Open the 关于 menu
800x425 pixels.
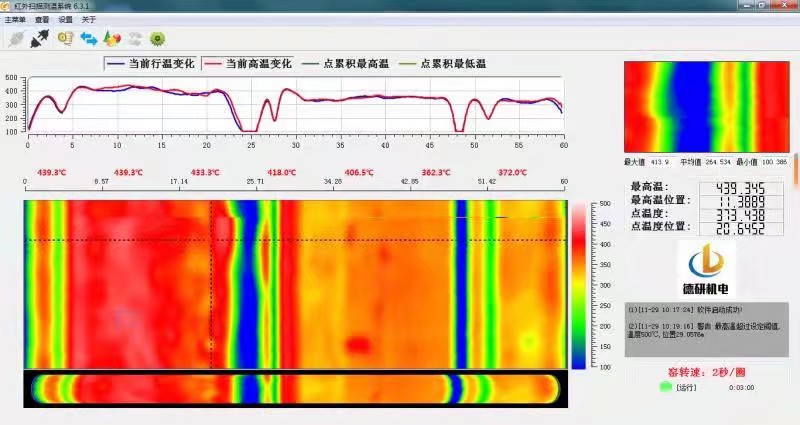[x=88, y=19]
